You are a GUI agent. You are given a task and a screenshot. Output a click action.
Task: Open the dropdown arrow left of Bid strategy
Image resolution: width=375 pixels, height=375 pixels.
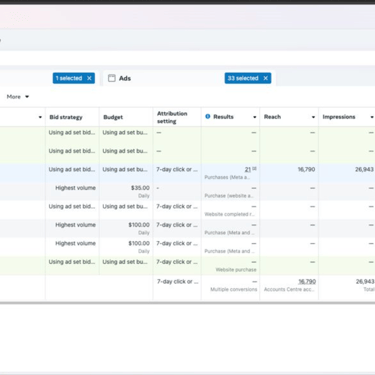tap(40, 117)
